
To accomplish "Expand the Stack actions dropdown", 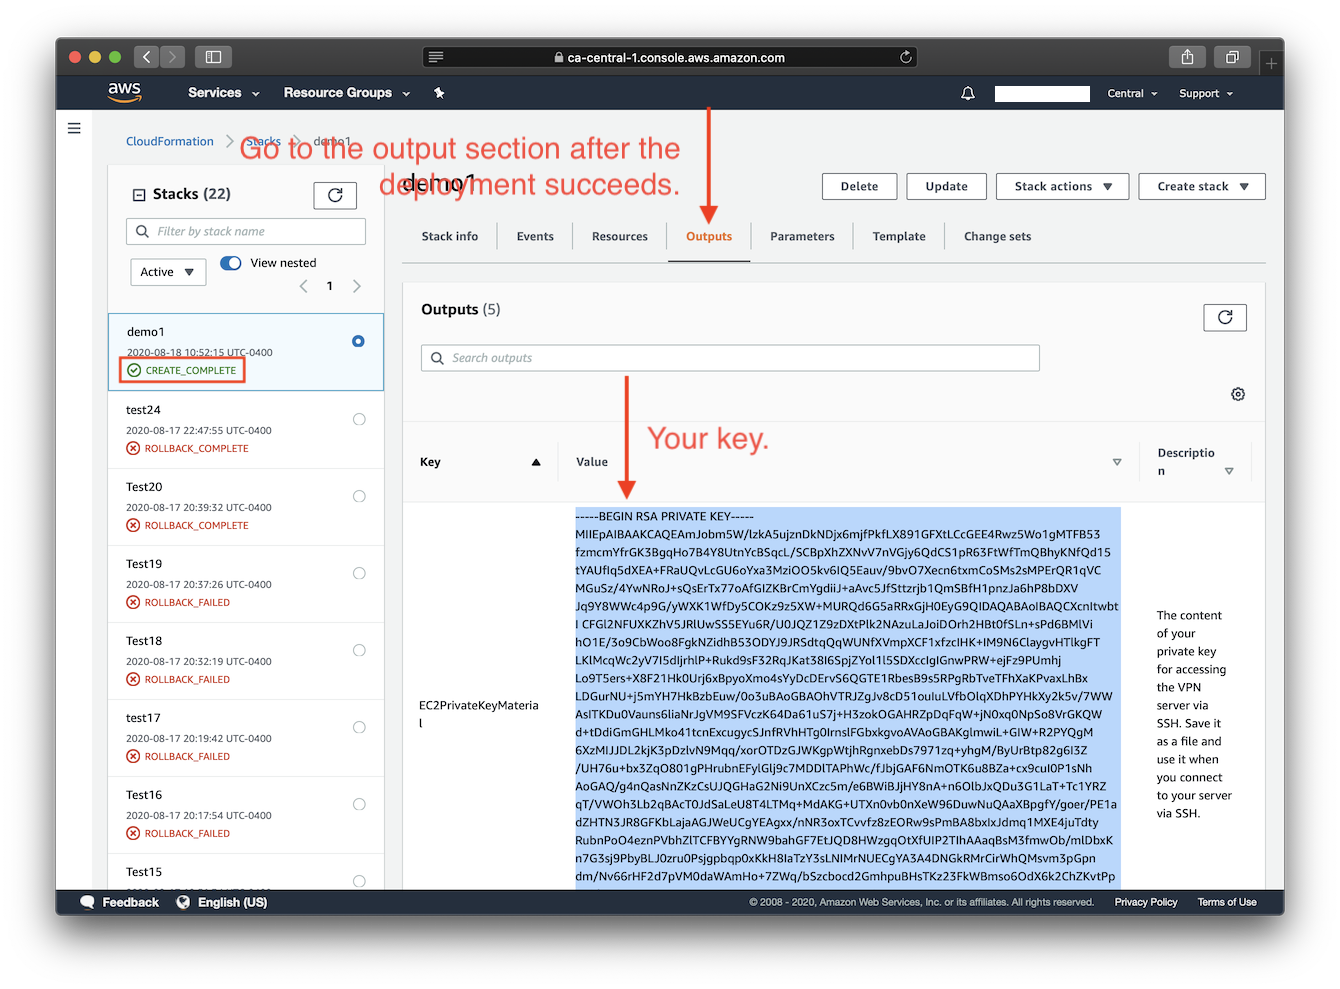I will tap(1062, 186).
